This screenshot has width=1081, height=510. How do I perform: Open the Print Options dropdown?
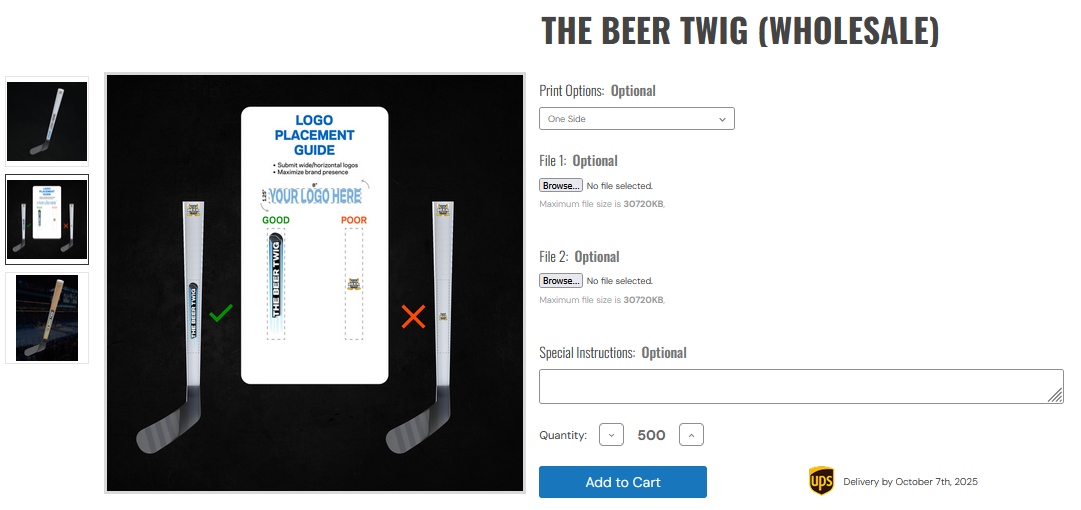637,119
